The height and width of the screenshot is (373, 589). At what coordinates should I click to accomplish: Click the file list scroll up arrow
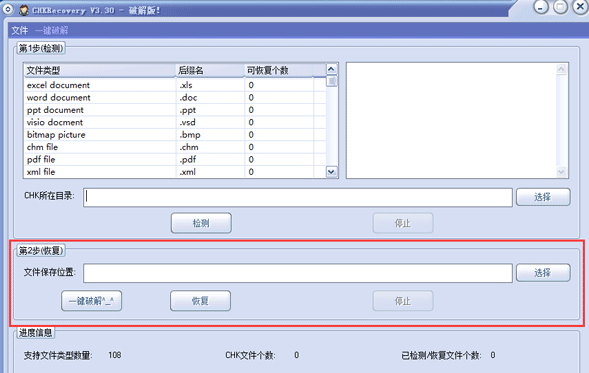pos(331,69)
